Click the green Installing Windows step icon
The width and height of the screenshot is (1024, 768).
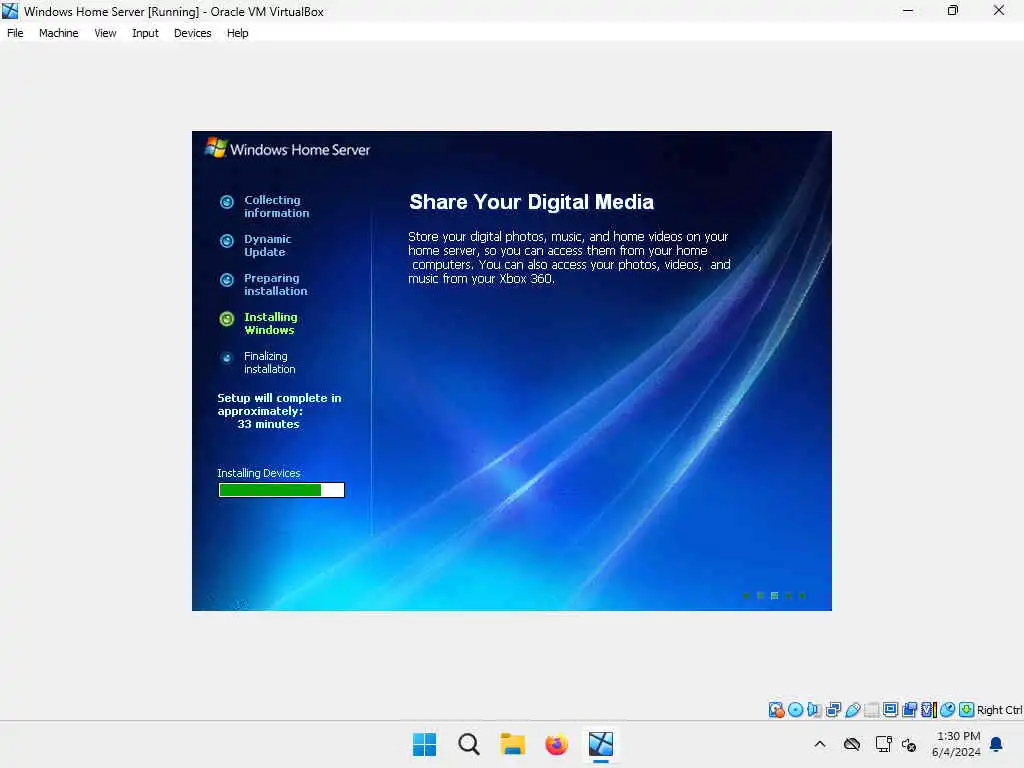click(227, 319)
